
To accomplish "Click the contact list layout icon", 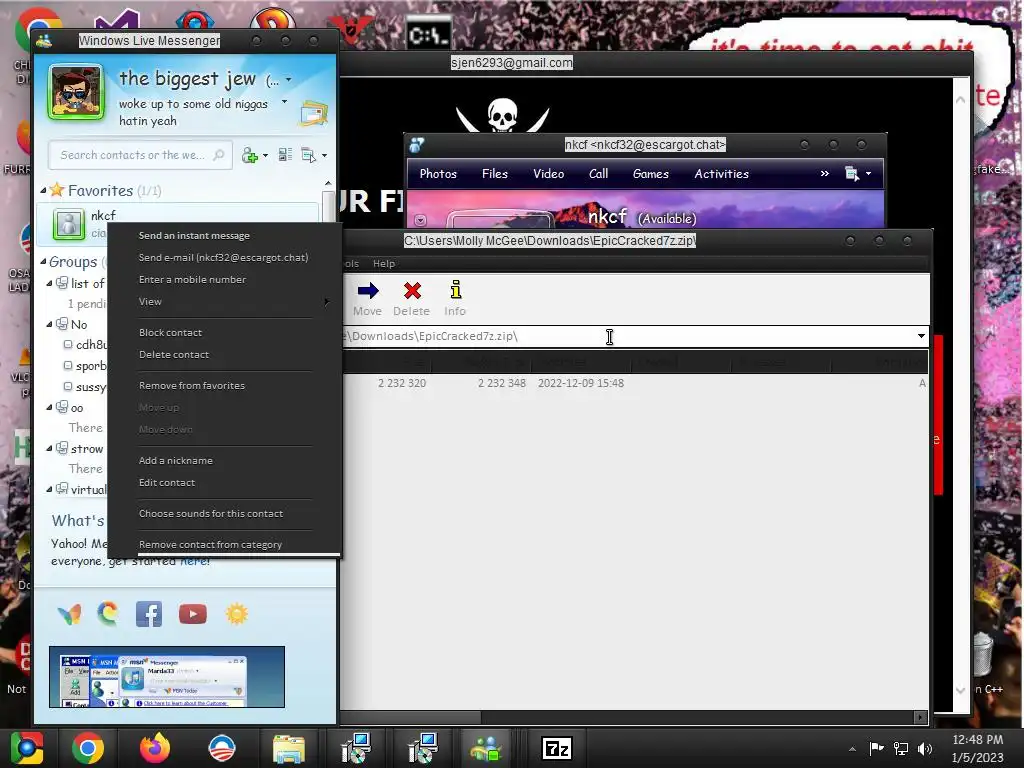I will pyautogui.click(x=285, y=155).
